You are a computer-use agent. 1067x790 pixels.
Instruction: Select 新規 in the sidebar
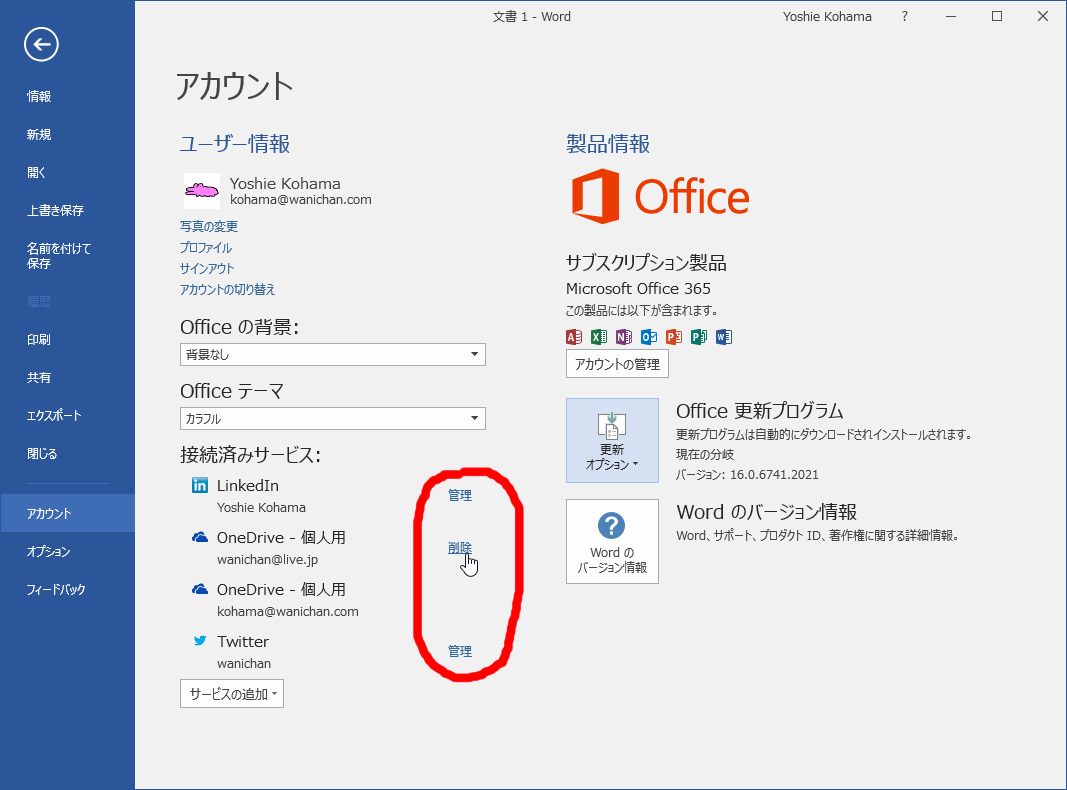coord(39,135)
